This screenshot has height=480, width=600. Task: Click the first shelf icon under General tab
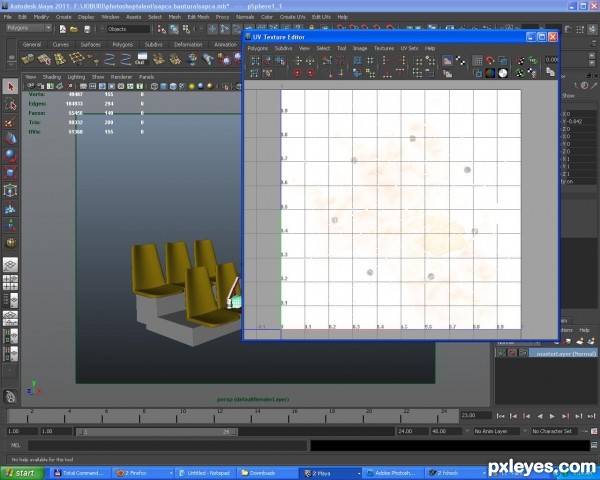pos(28,59)
